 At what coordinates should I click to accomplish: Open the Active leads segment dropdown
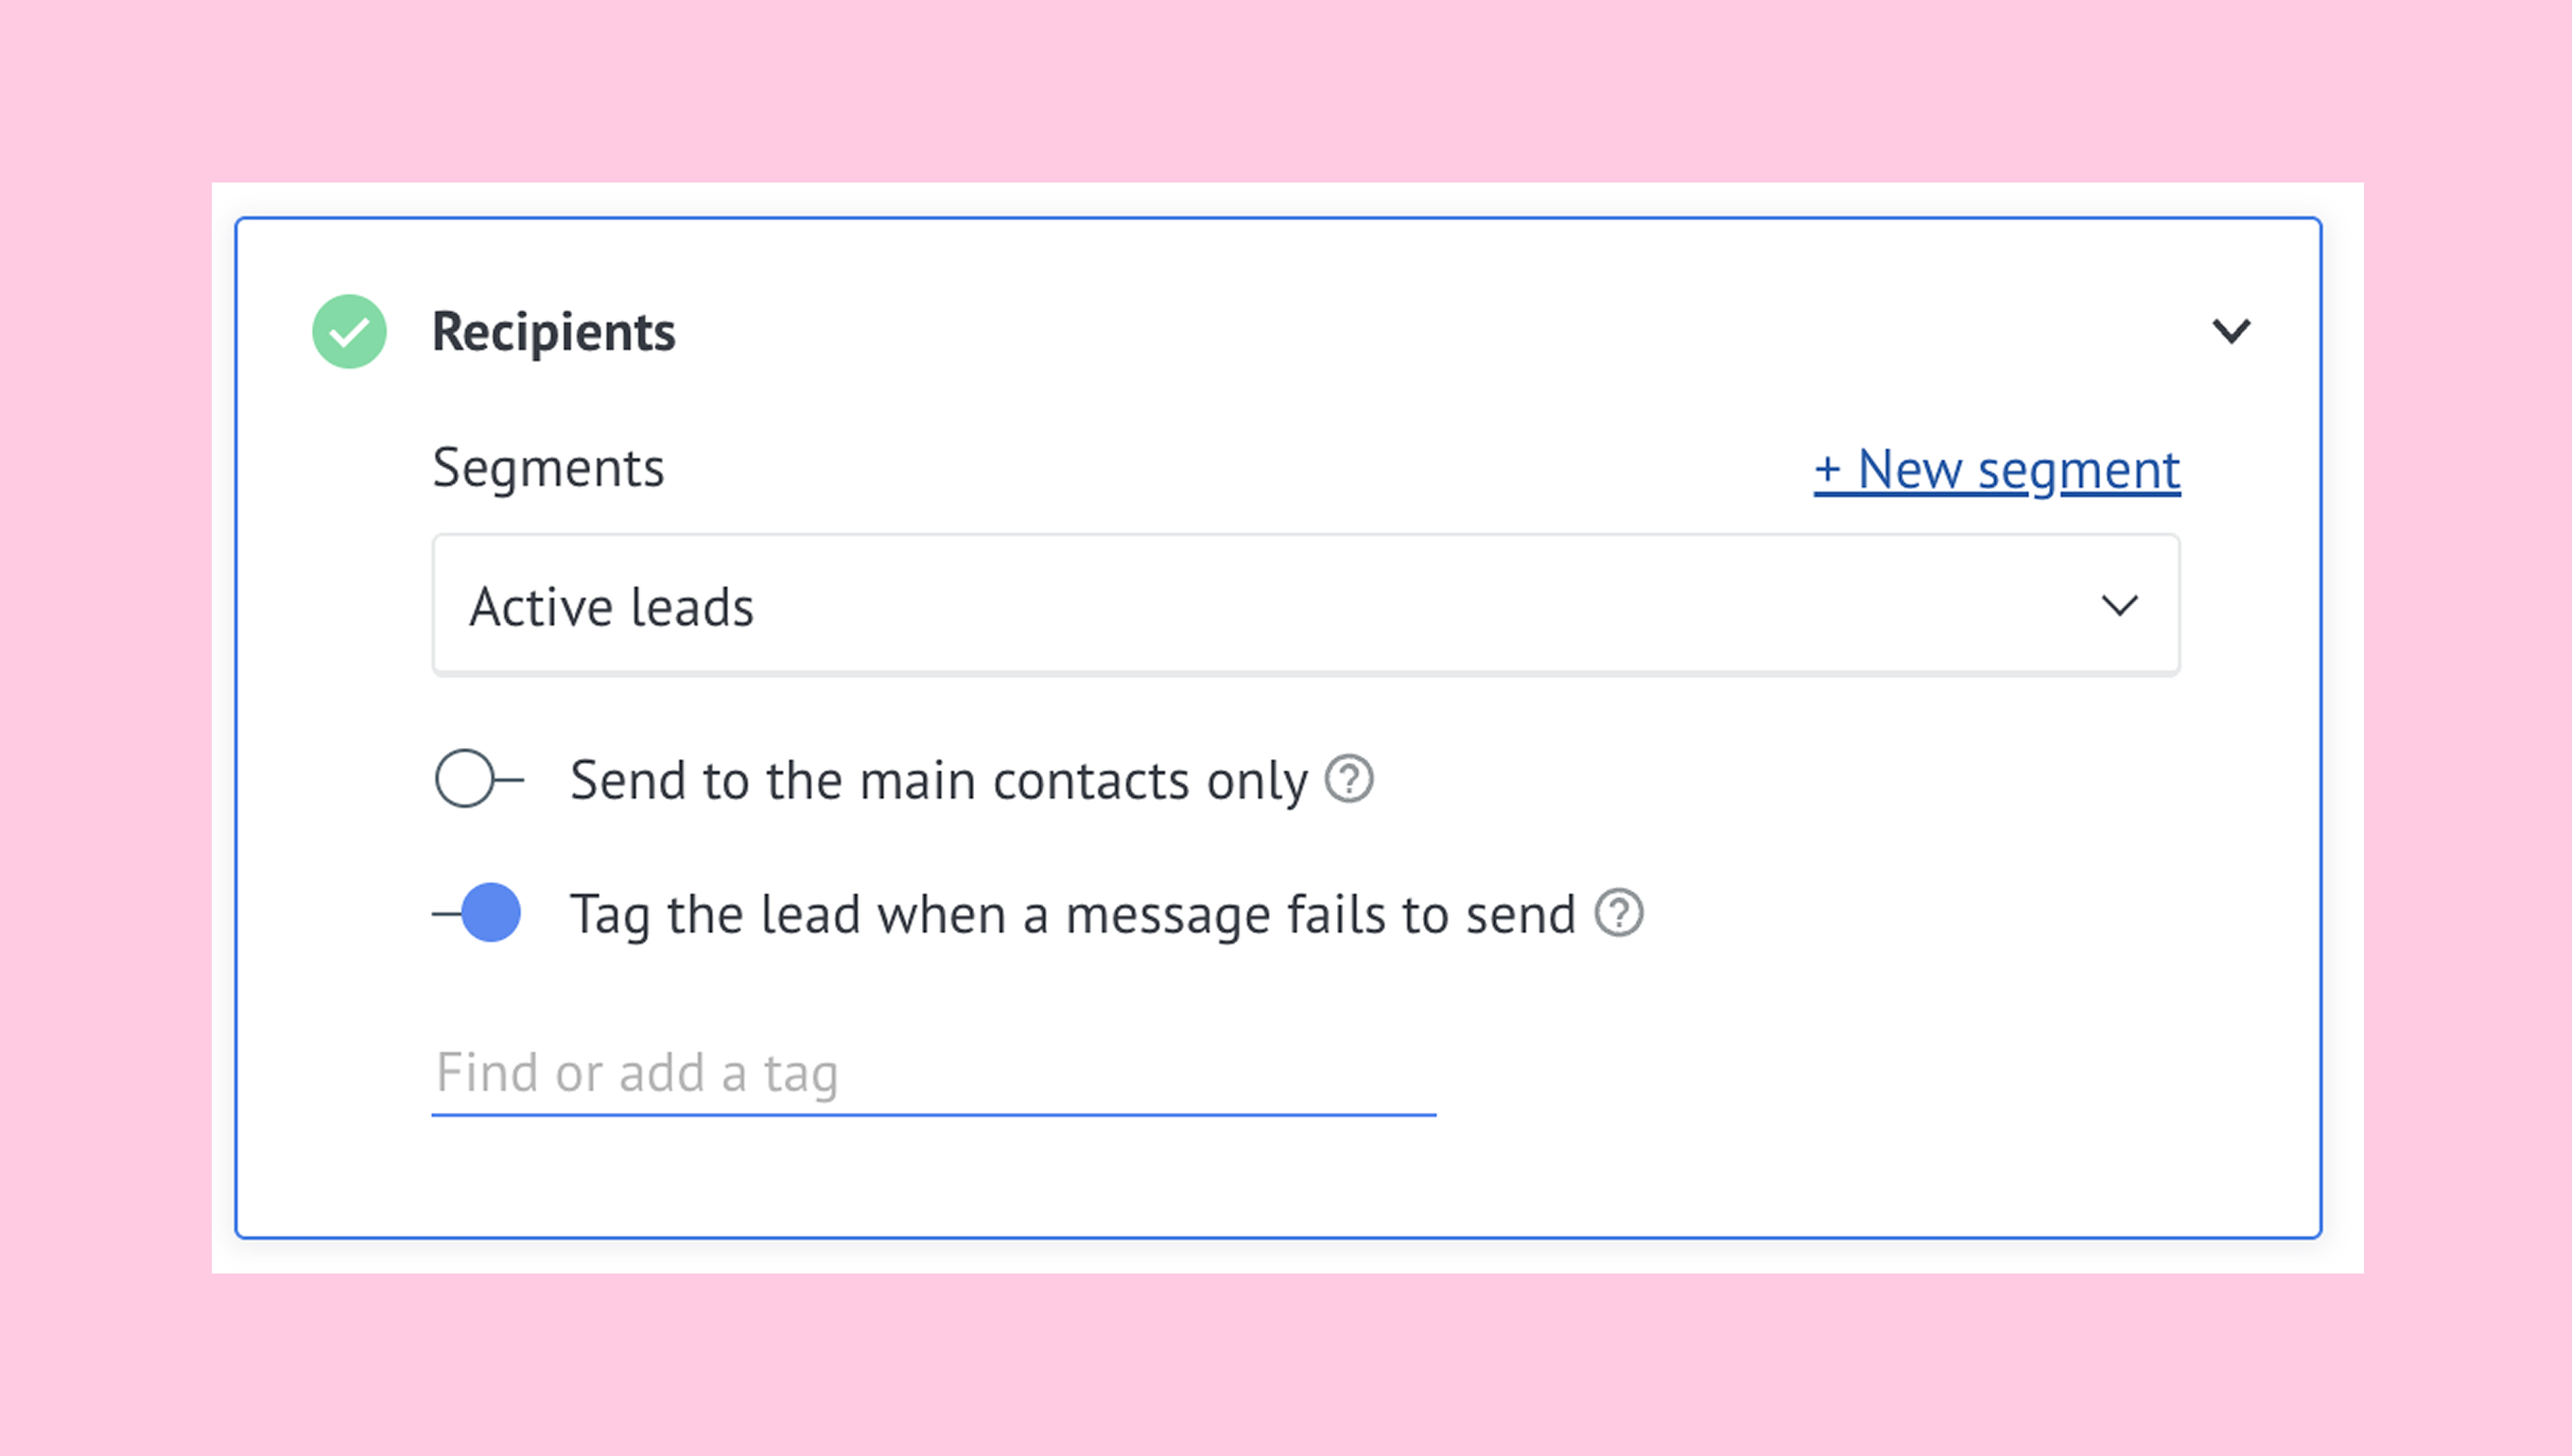1305,606
